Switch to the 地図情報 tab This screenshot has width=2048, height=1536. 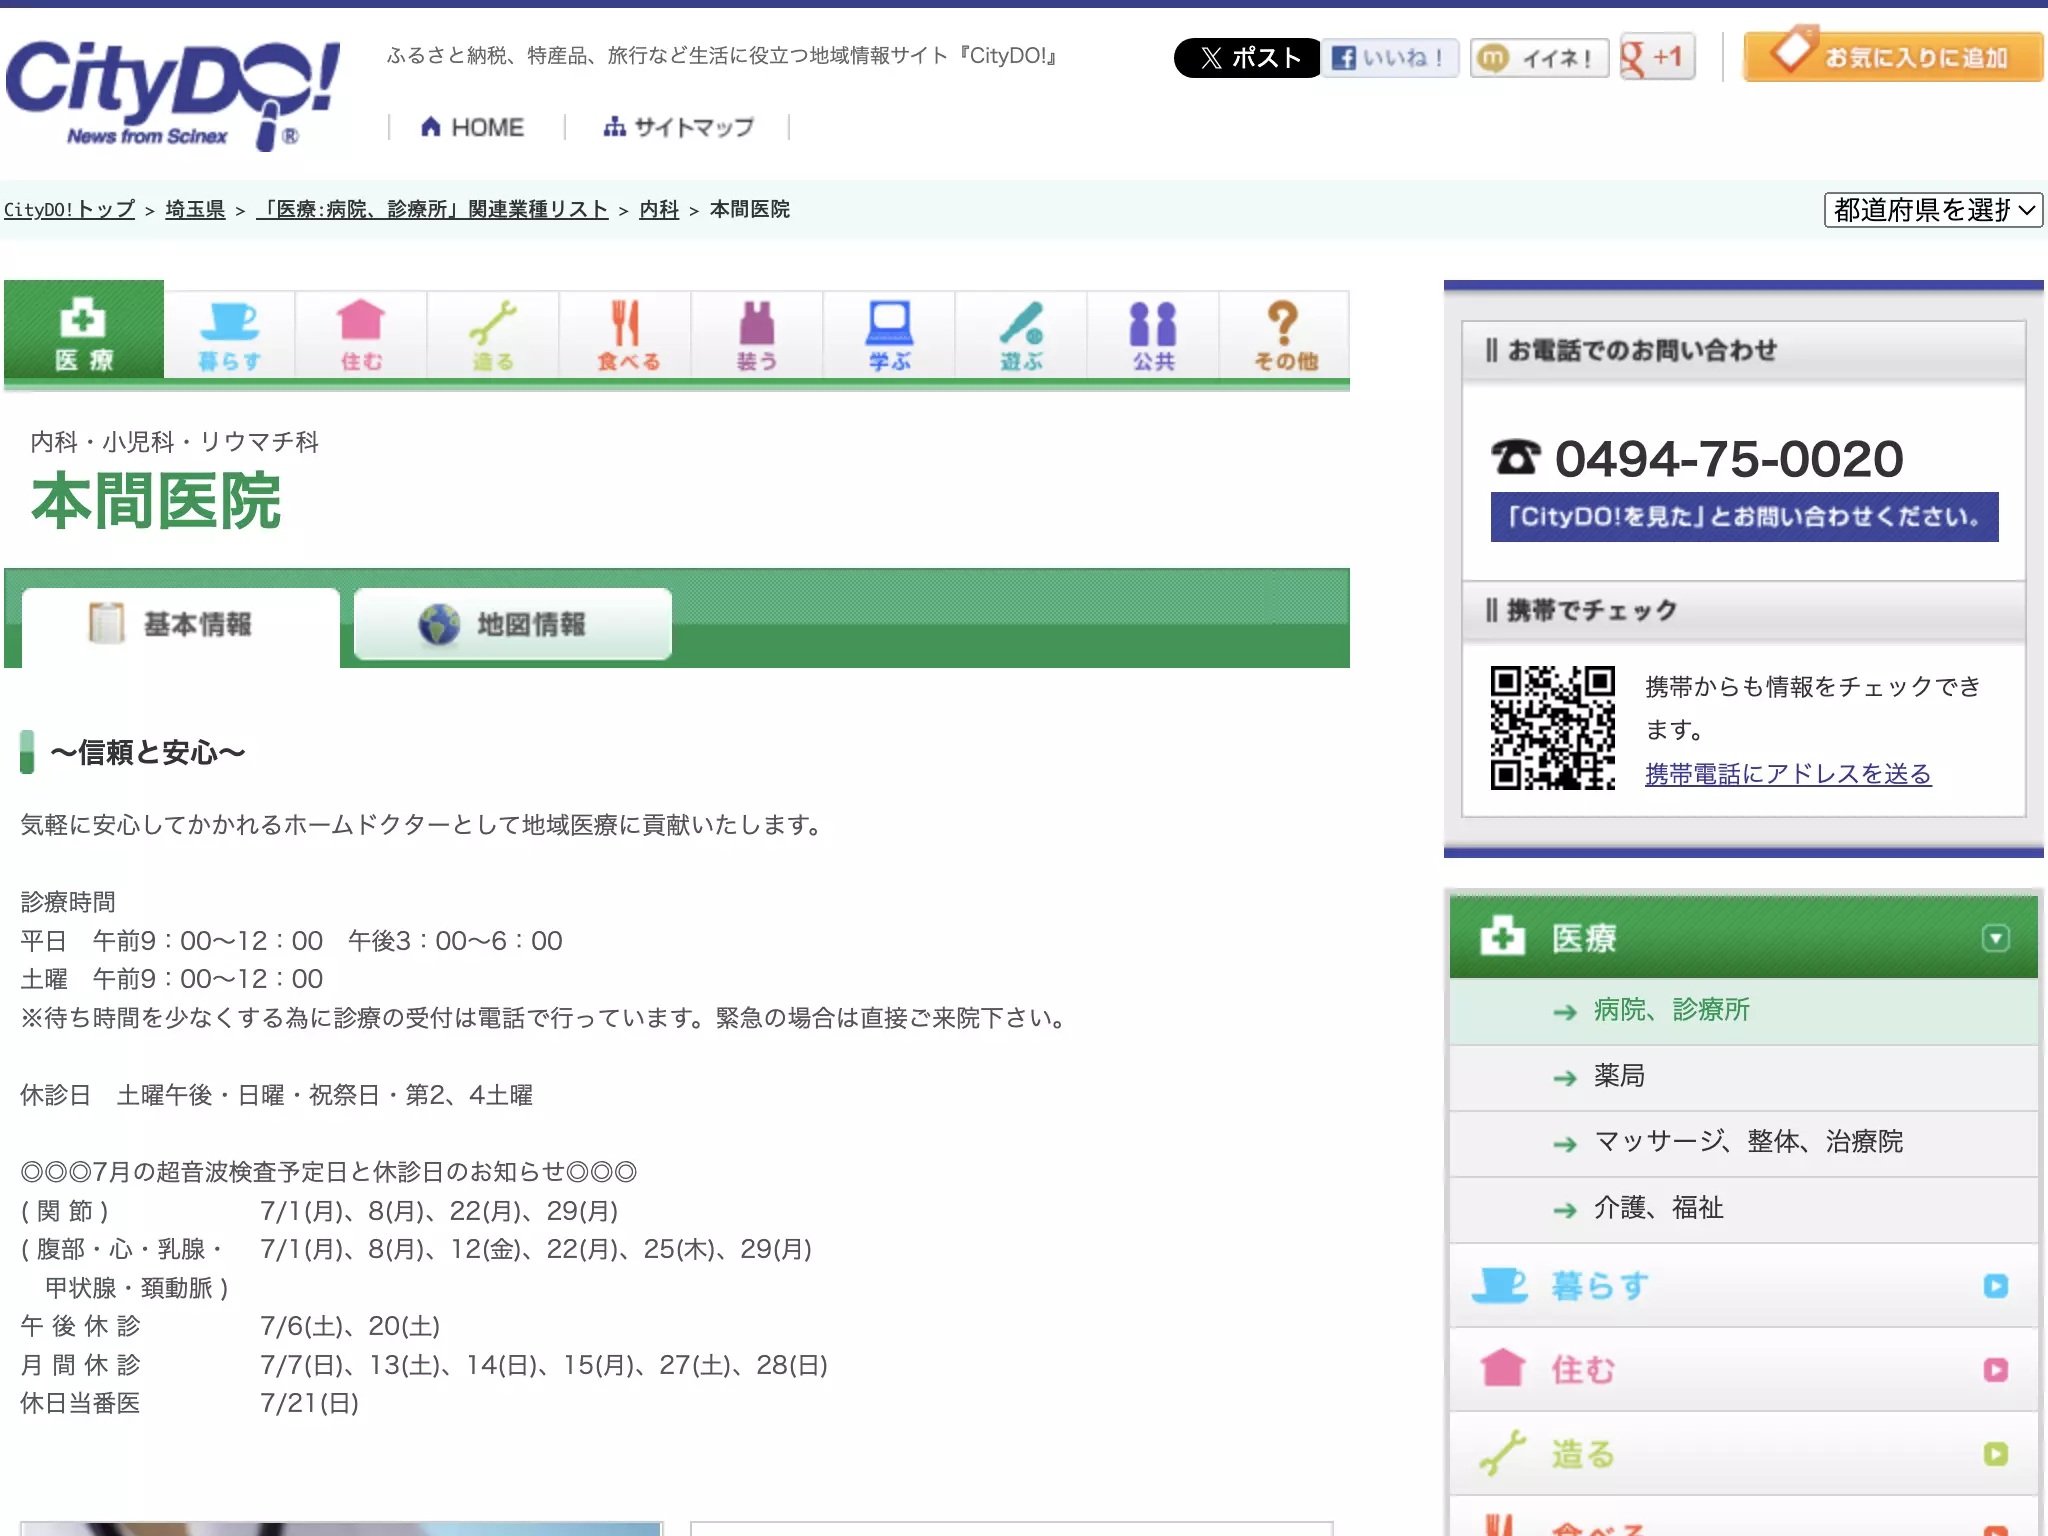coord(513,624)
